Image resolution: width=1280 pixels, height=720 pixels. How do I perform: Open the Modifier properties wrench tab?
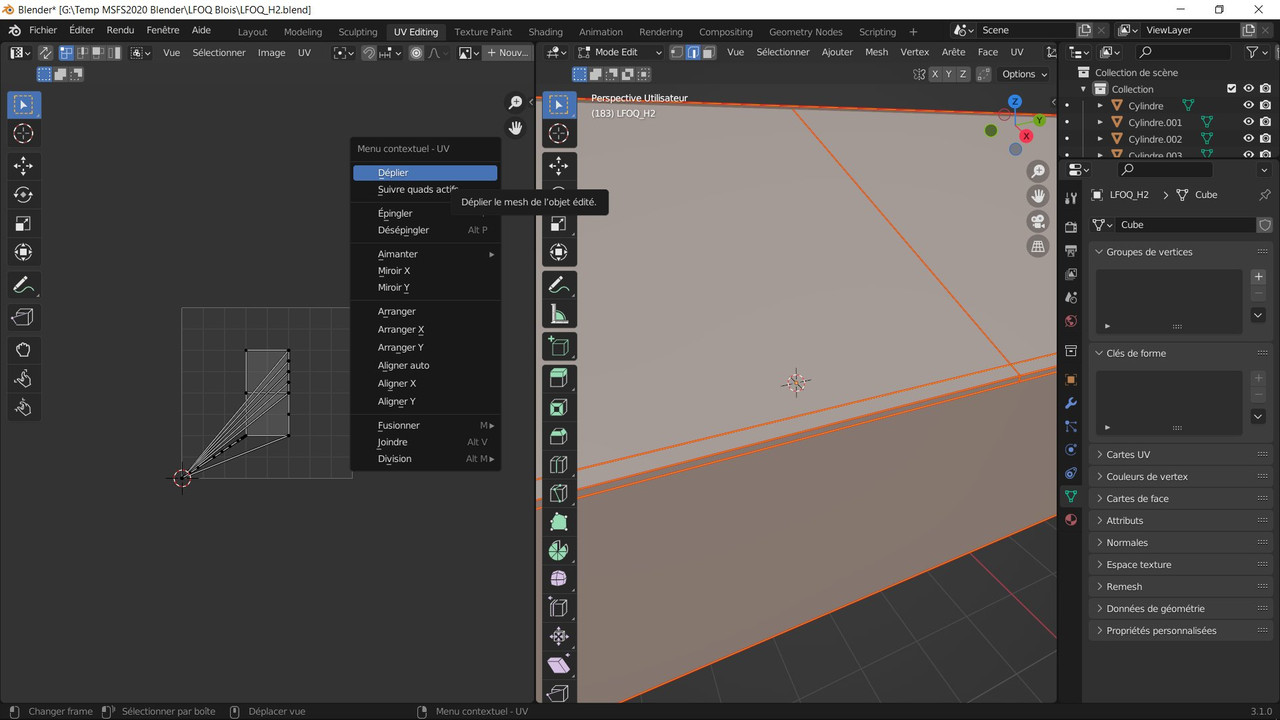1071,403
